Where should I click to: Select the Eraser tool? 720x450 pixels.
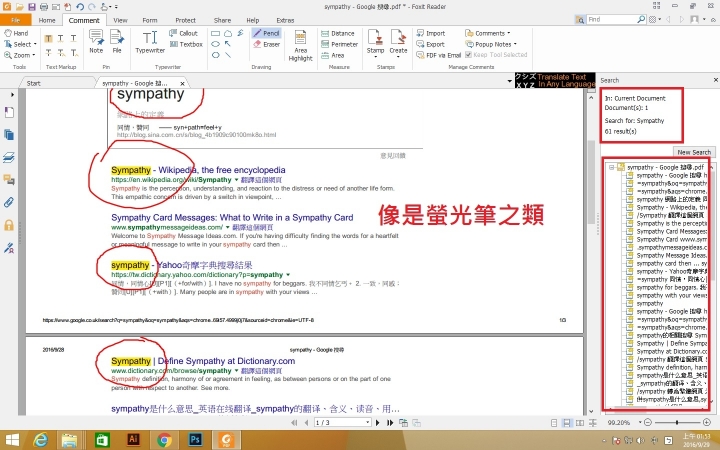point(266,45)
